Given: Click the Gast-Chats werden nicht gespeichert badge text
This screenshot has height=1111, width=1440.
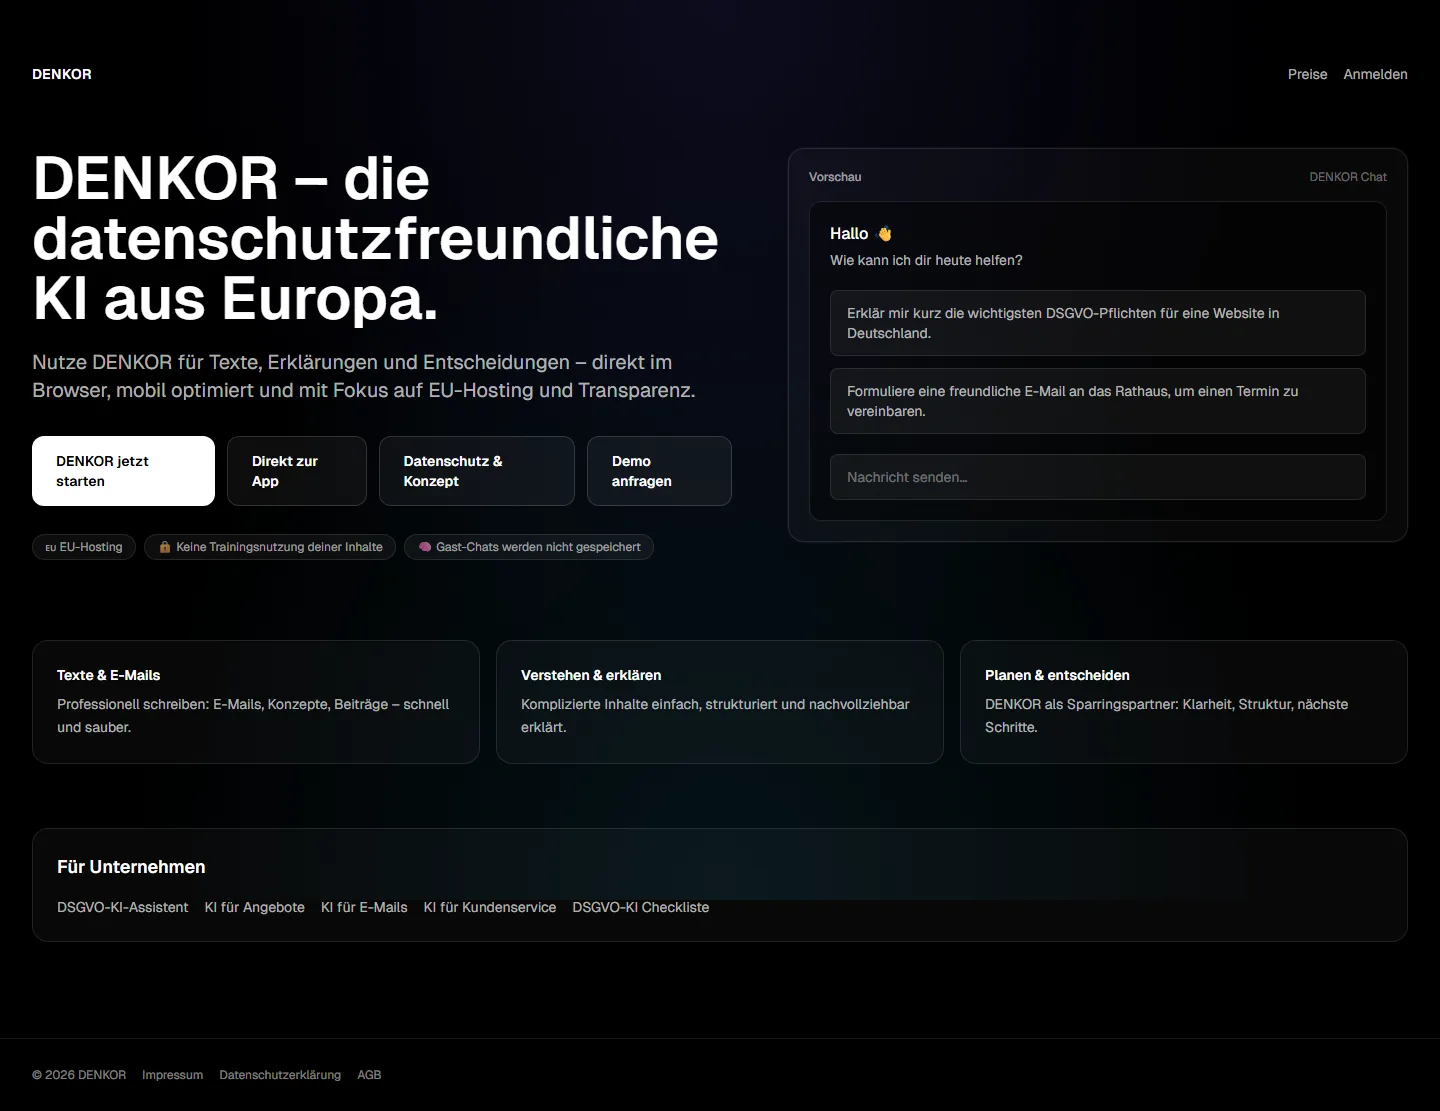Looking at the screenshot, I should click(538, 547).
